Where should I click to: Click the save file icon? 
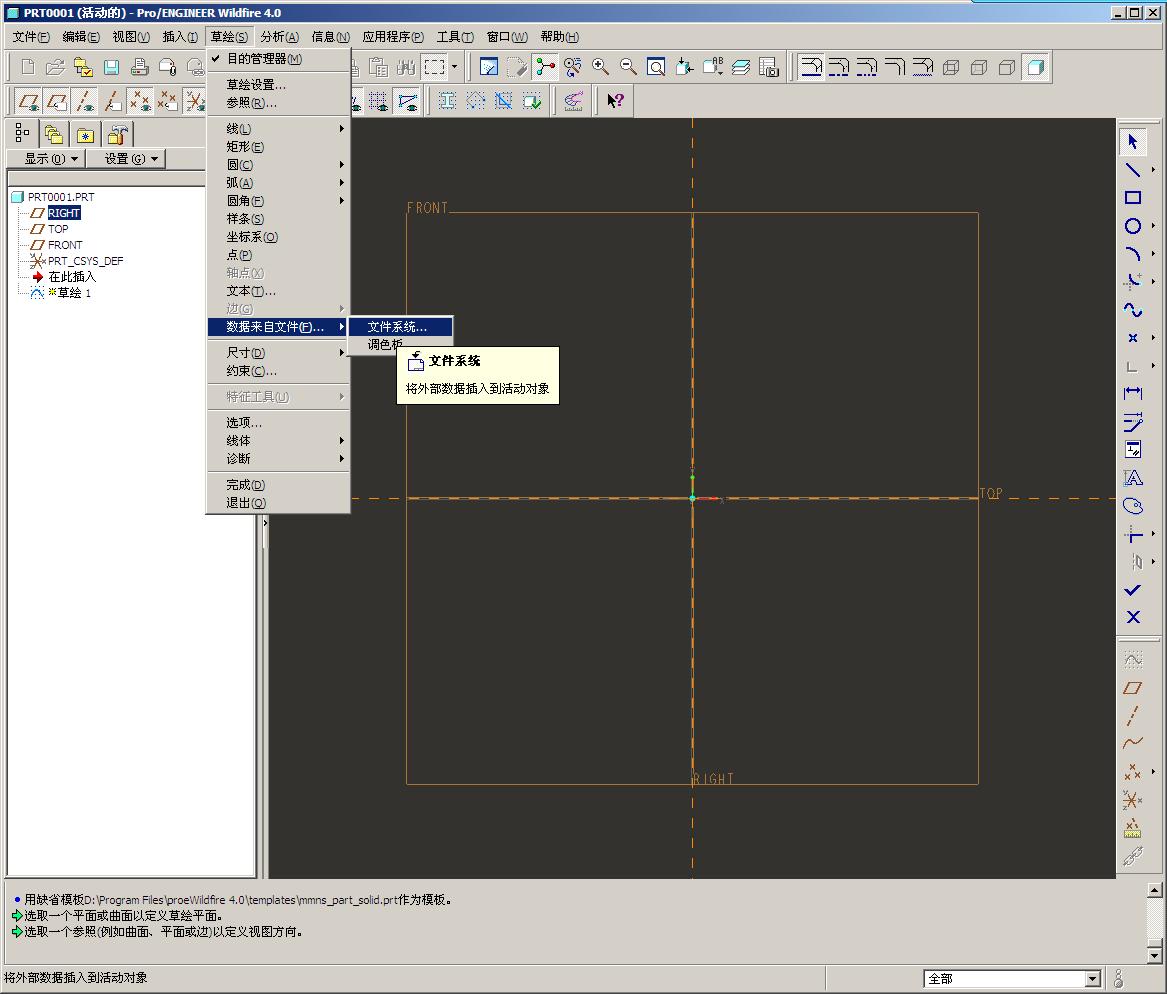click(x=111, y=68)
